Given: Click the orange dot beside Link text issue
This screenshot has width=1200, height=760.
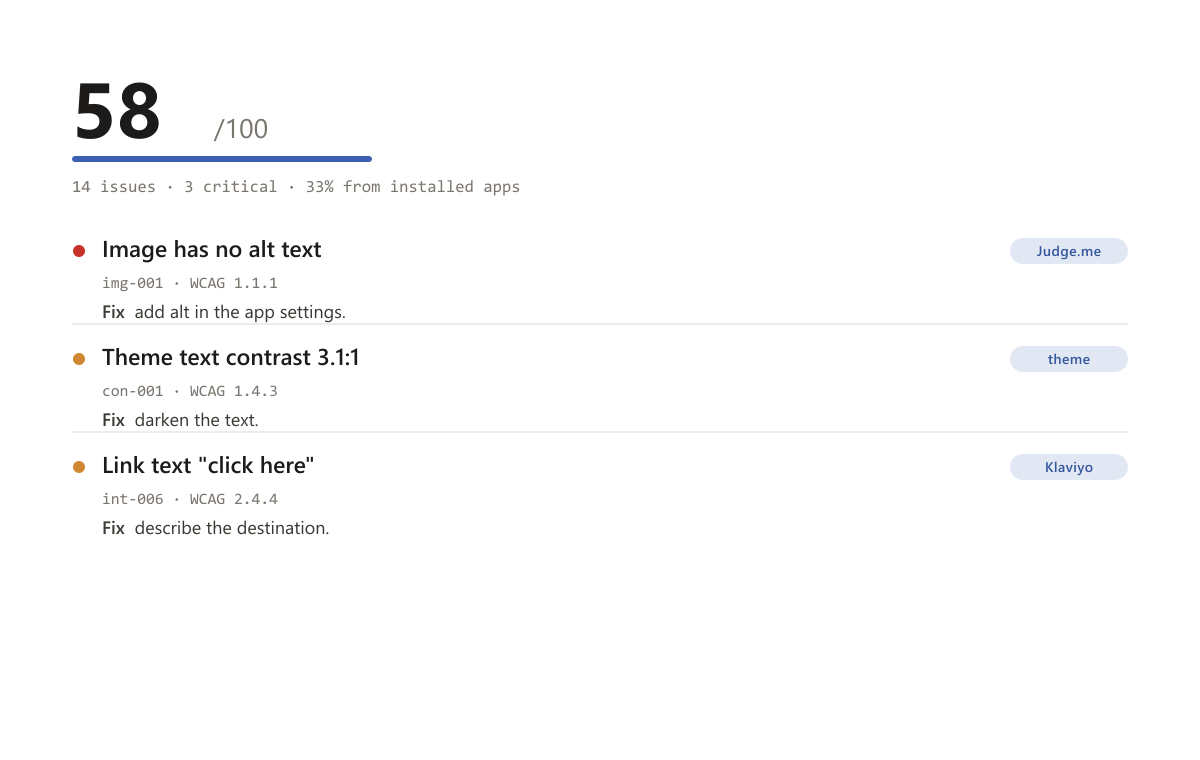Looking at the screenshot, I should click(79, 467).
